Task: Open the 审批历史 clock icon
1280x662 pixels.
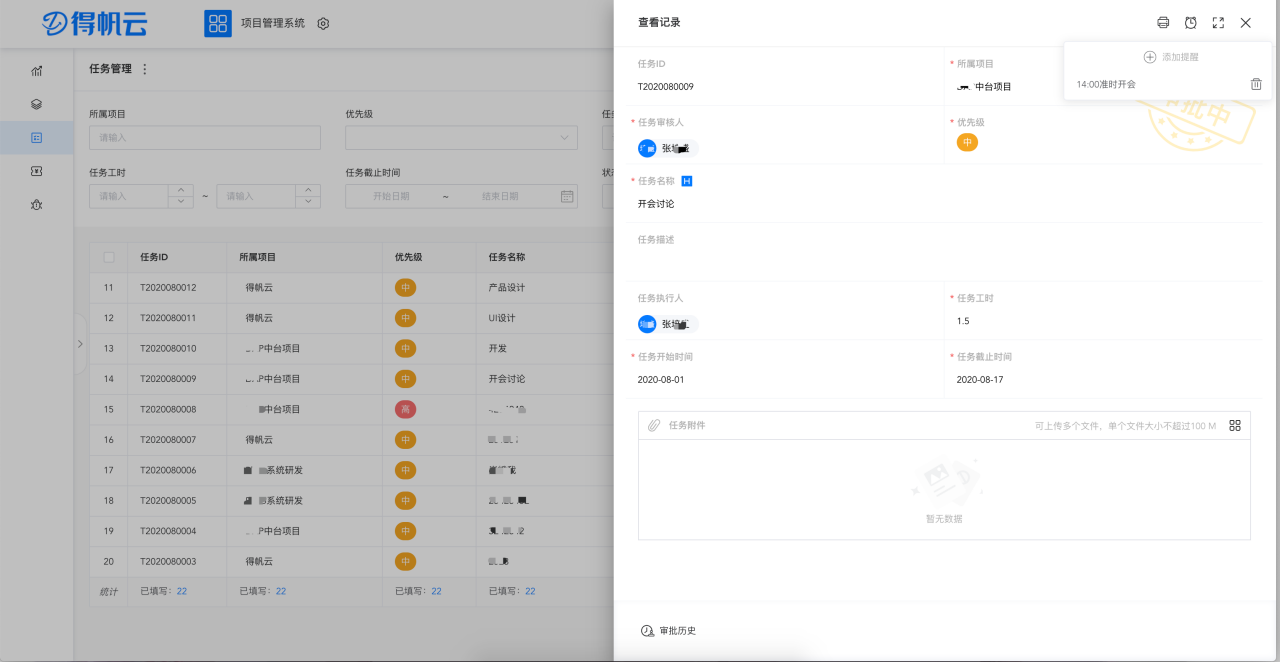Action: pos(647,631)
